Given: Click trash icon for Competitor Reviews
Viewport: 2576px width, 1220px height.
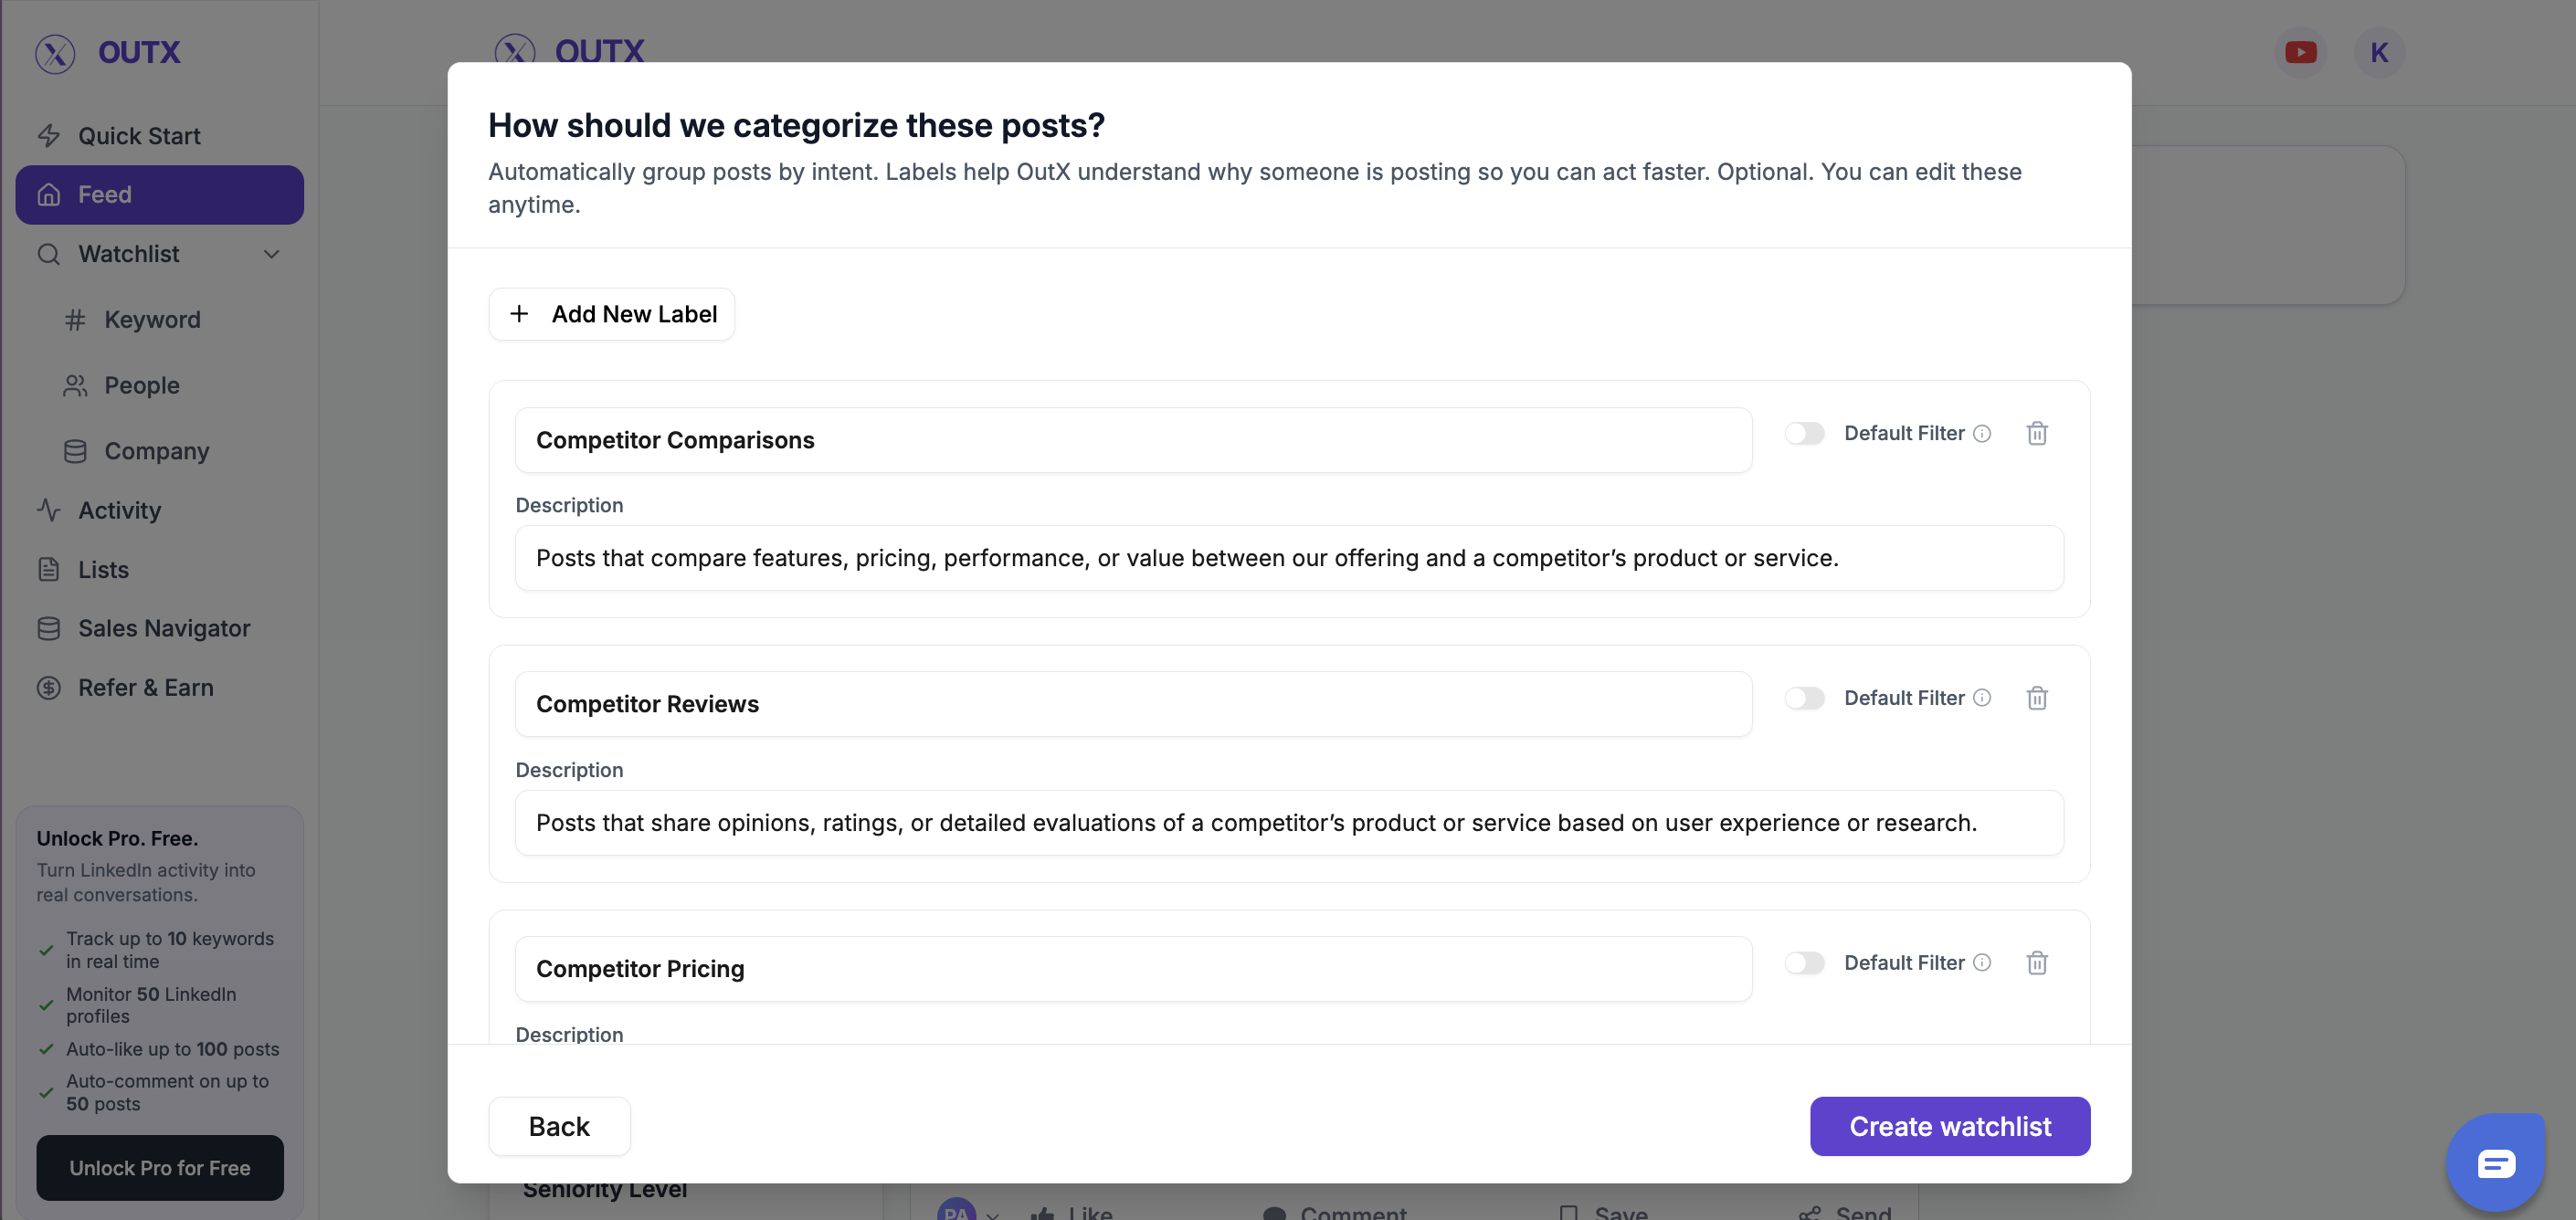Looking at the screenshot, I should point(2036,698).
